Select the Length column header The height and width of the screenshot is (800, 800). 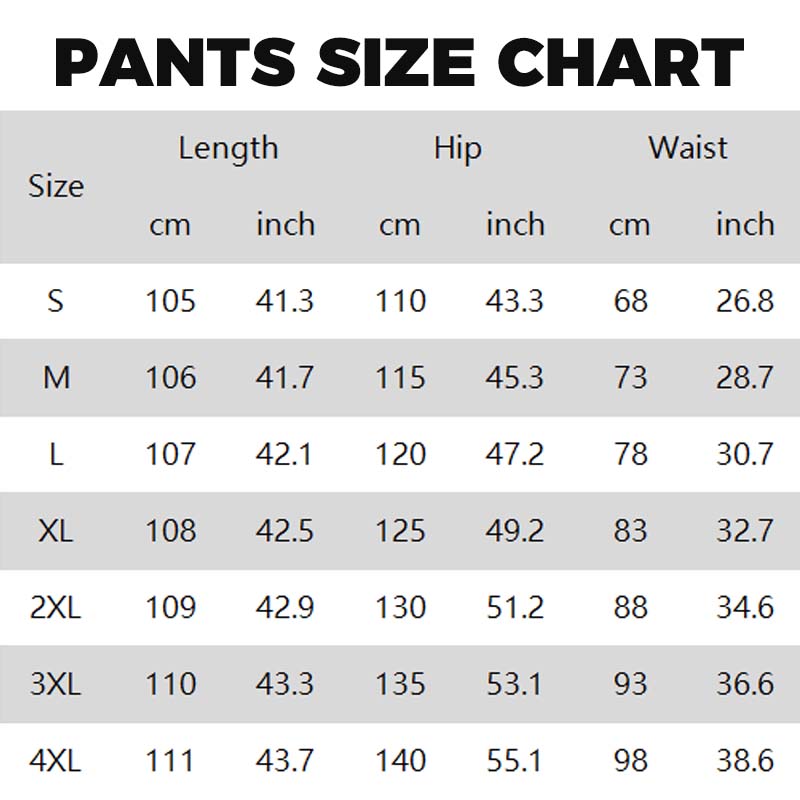228,149
